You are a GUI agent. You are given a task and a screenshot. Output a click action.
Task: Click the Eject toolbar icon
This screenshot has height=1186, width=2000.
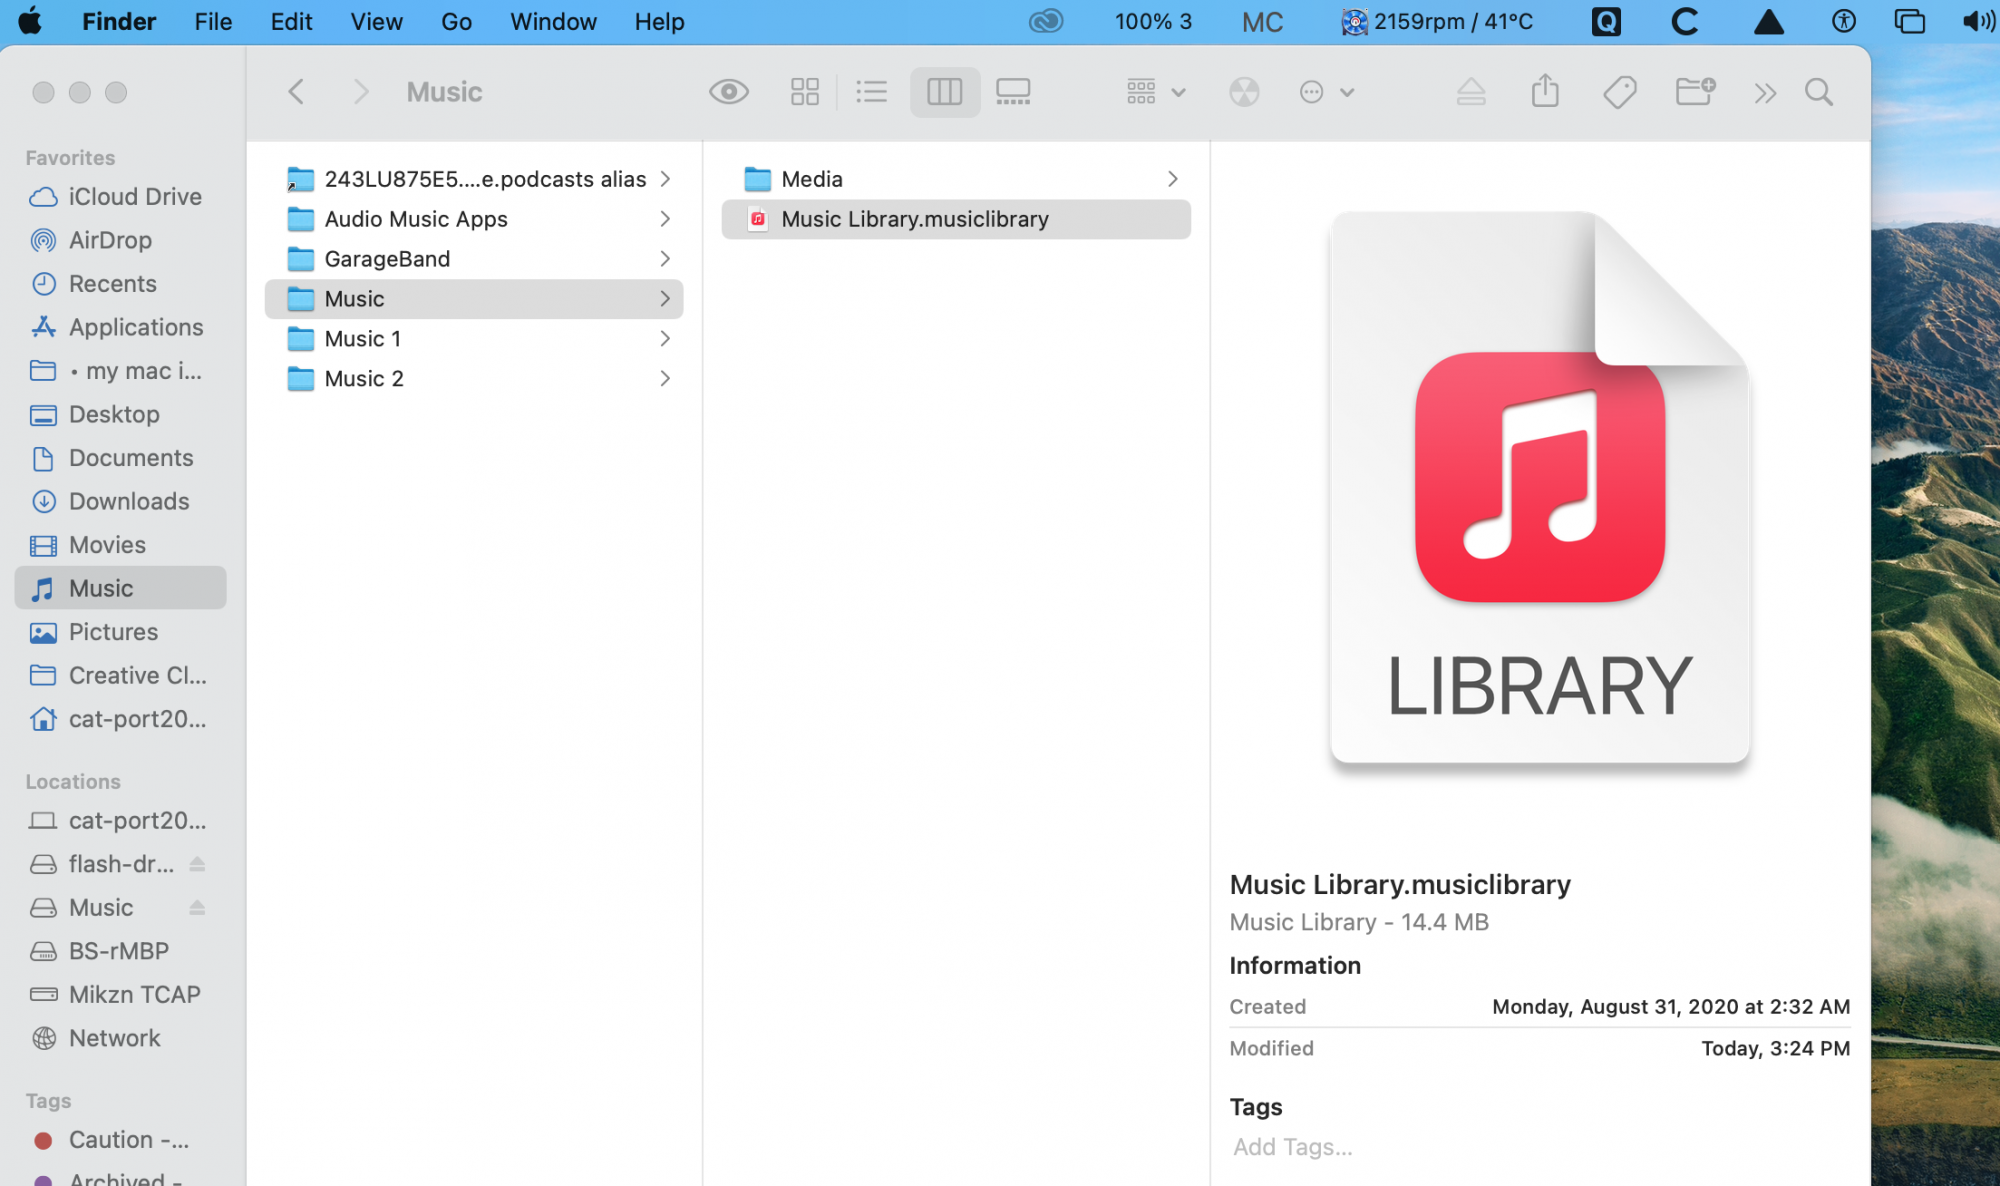[x=1470, y=92]
